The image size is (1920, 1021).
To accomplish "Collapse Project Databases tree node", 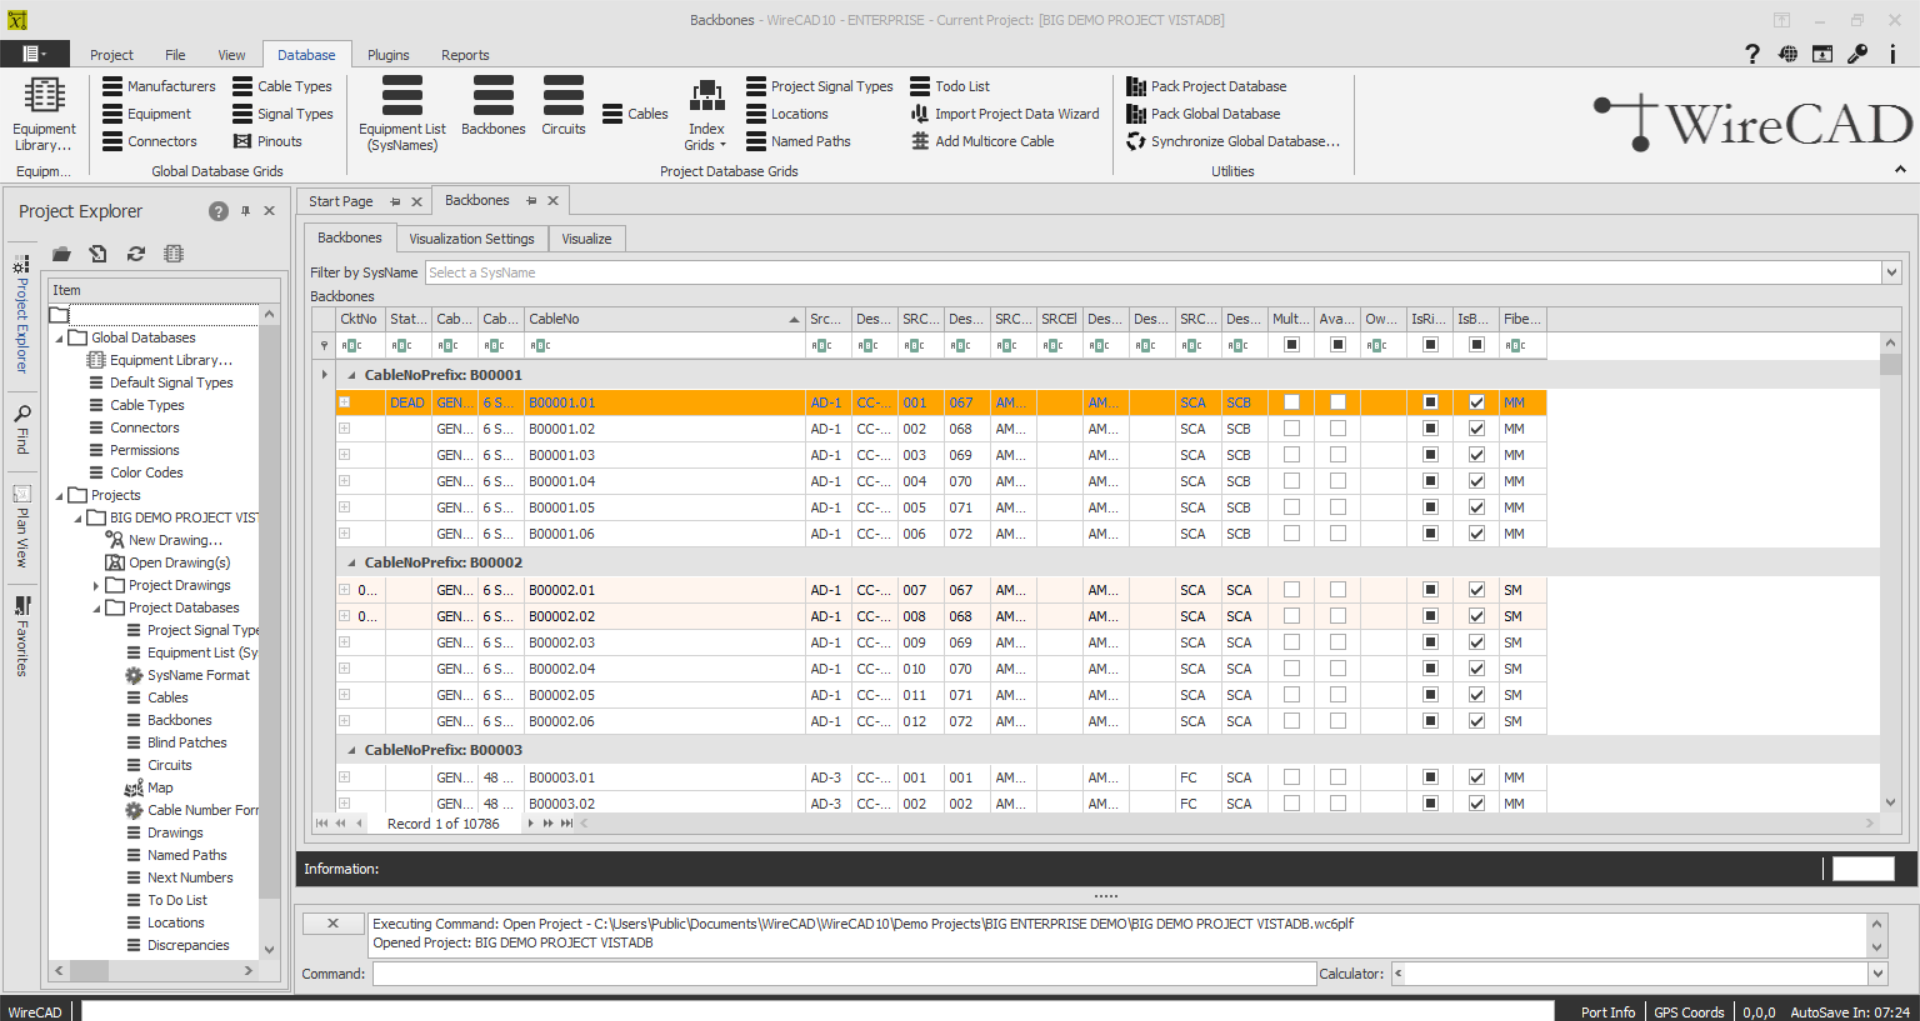I will (96, 608).
